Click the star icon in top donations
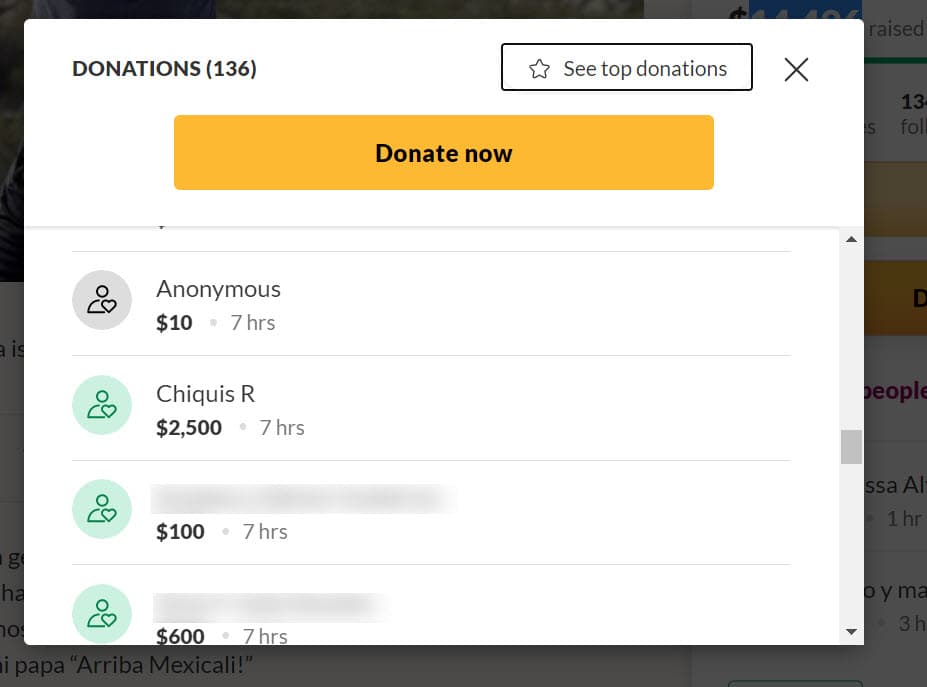This screenshot has height=687, width=927. coord(540,69)
